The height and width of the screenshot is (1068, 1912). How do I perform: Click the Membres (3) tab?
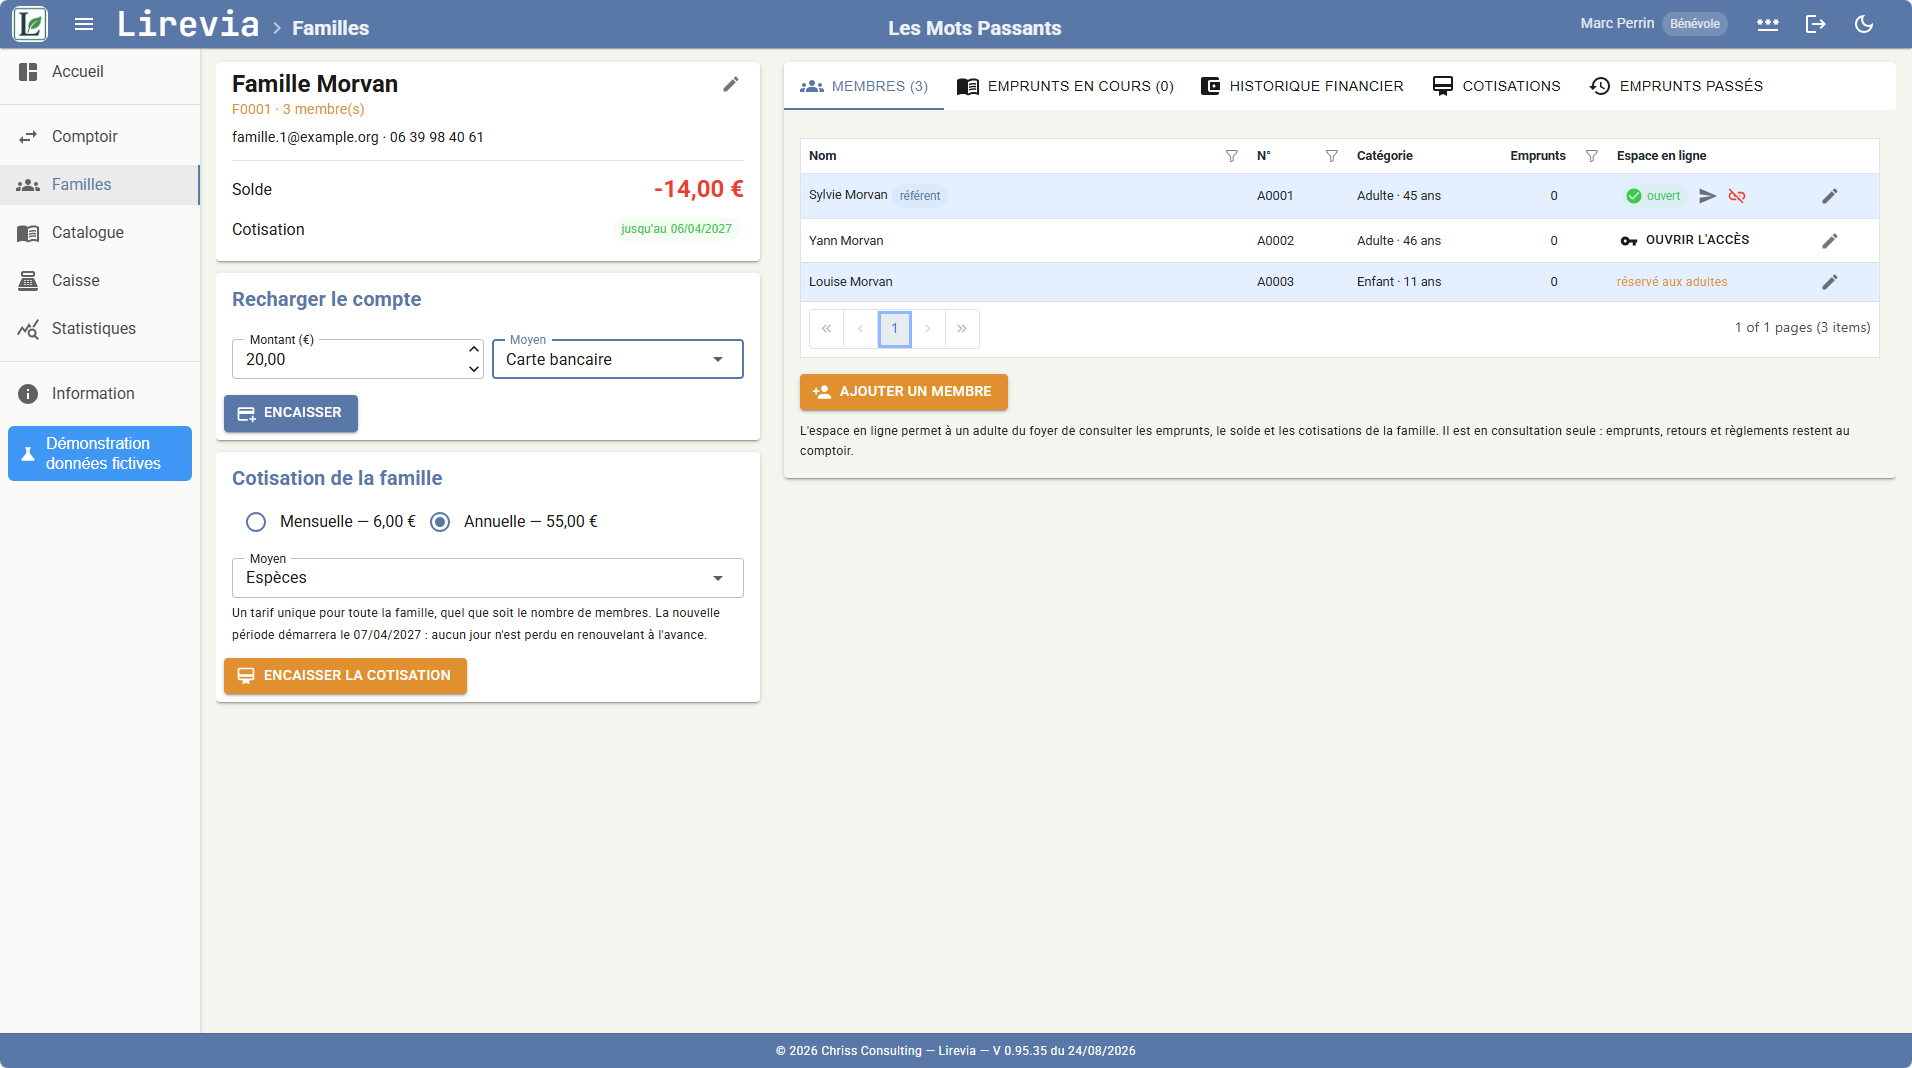coord(864,86)
